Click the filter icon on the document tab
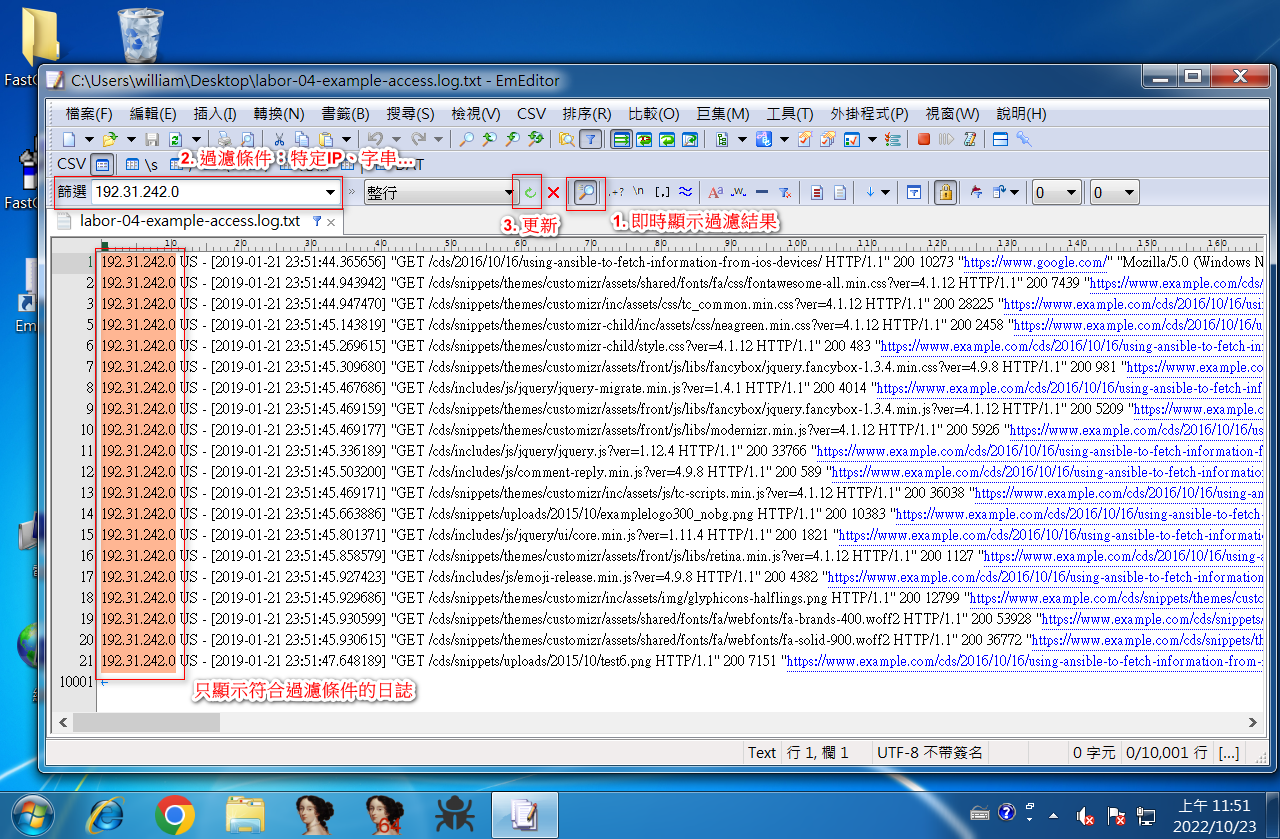Viewport: 1280px width, 839px height. click(x=317, y=220)
